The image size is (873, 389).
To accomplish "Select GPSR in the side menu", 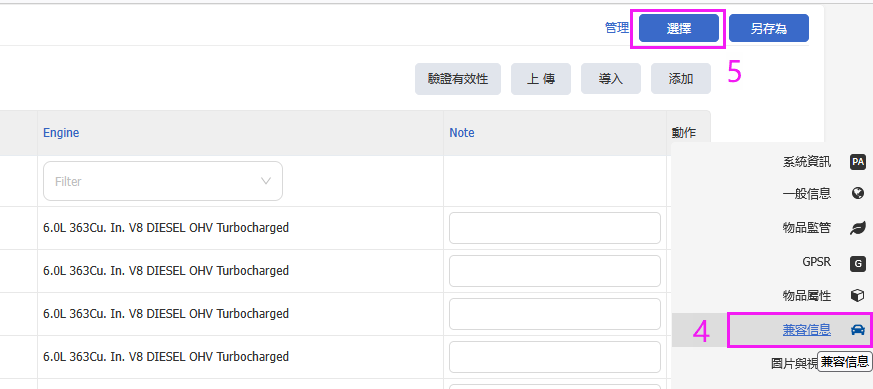I will pos(816,262).
